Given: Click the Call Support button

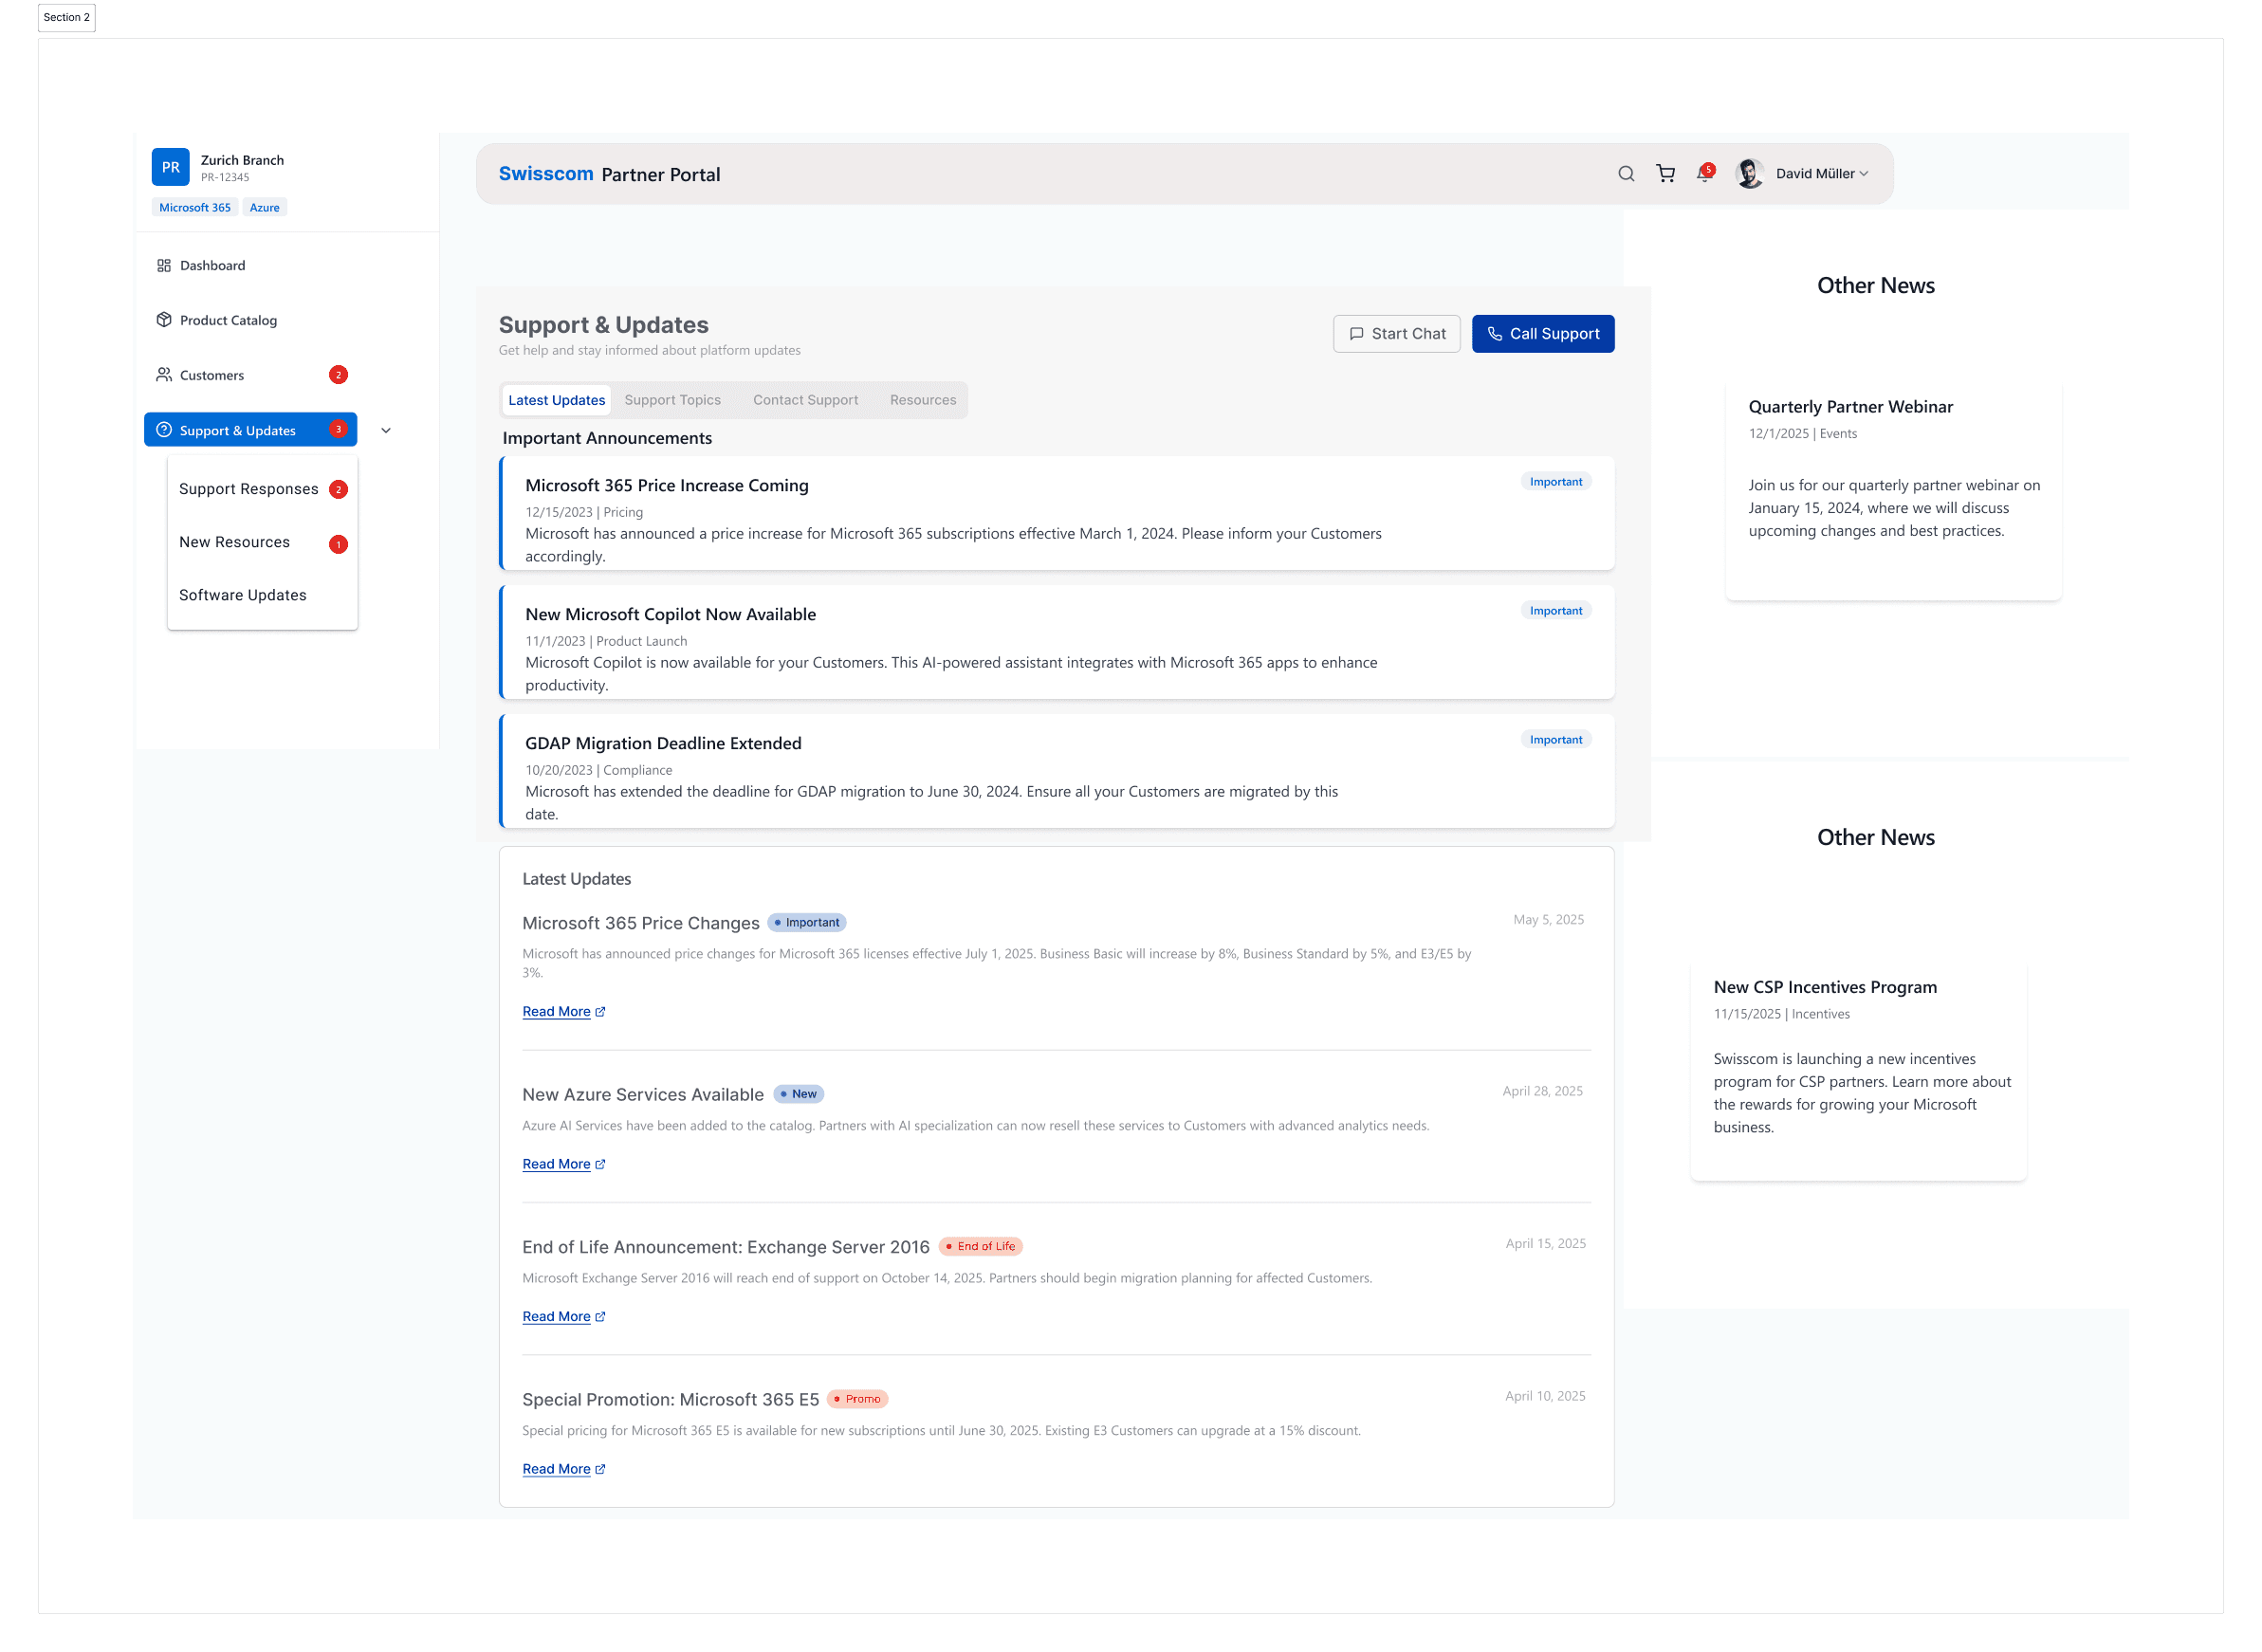Looking at the screenshot, I should coord(1542,334).
